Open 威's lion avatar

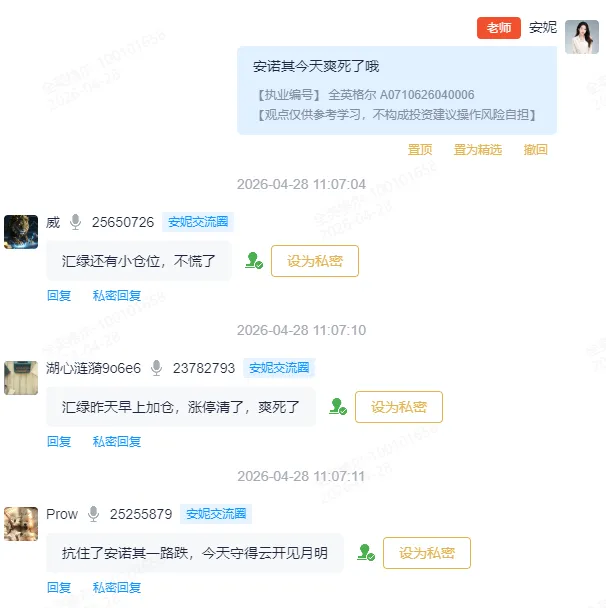(21, 232)
